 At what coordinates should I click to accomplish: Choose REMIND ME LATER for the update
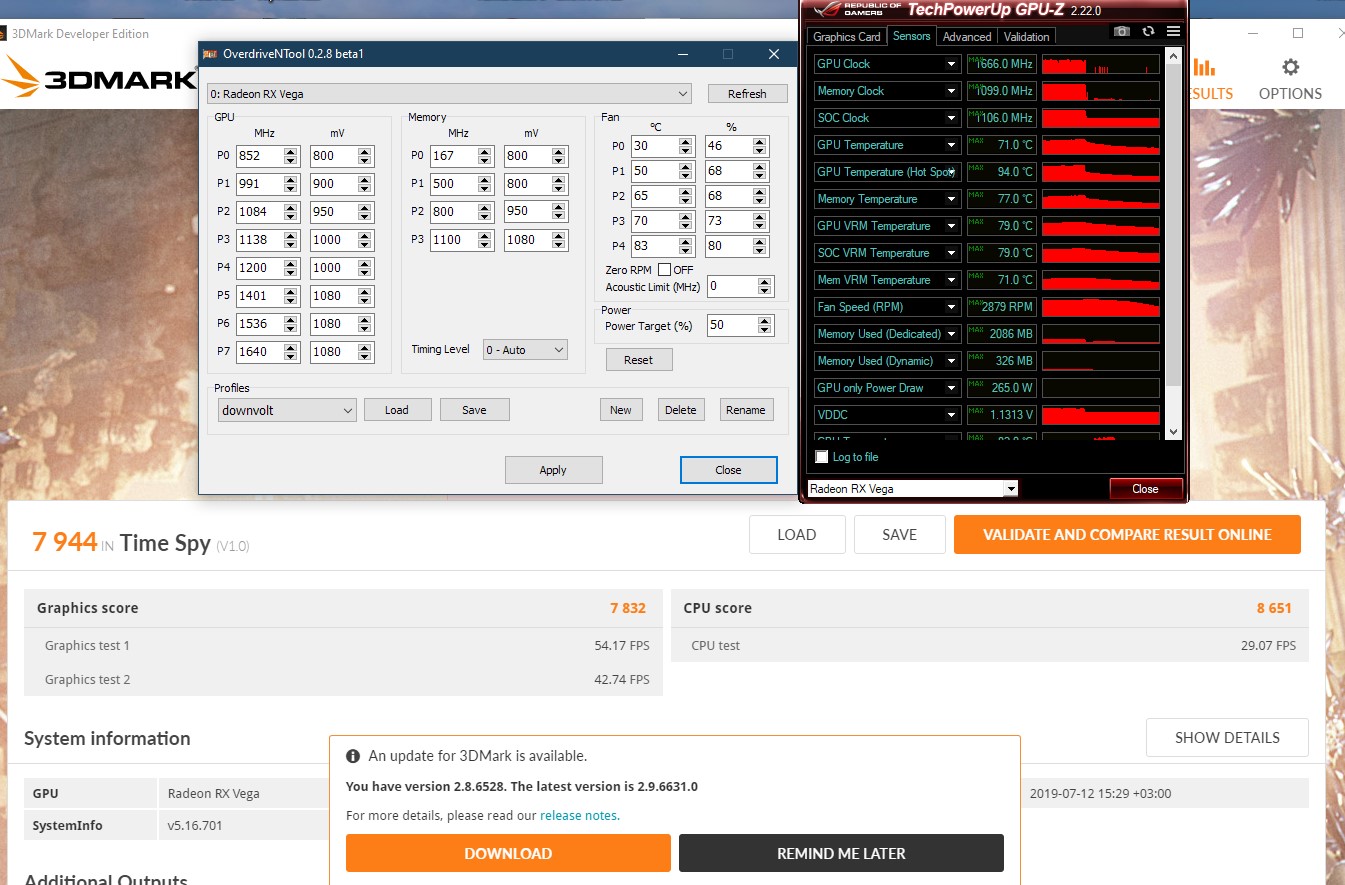[841, 854]
